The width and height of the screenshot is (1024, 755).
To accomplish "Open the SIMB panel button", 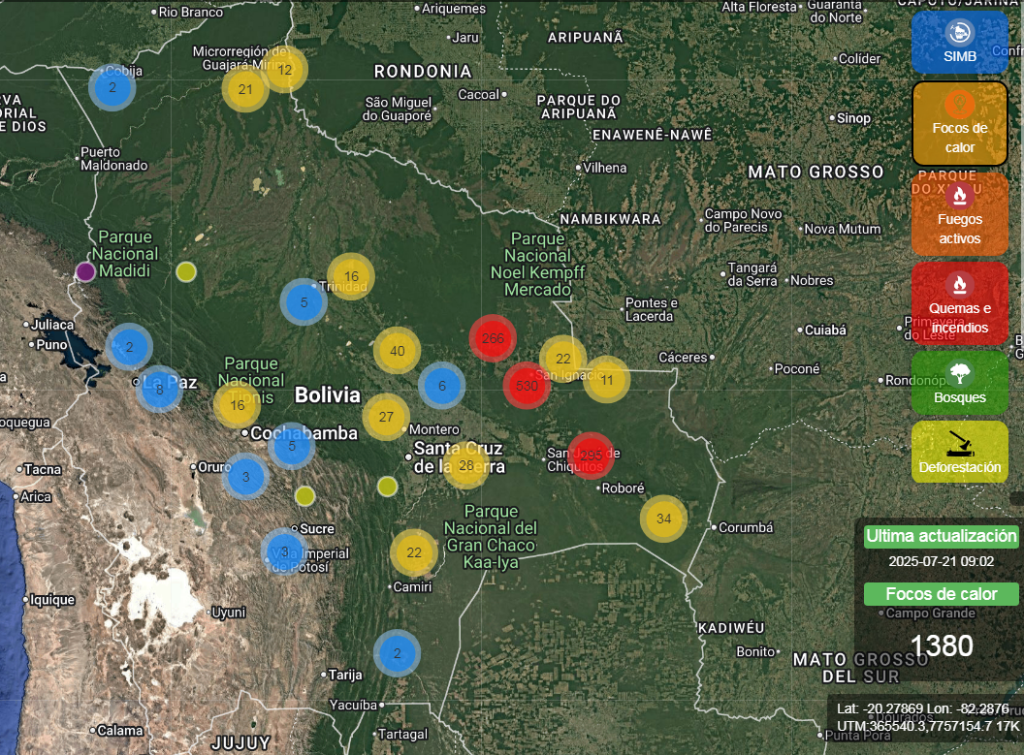I will tap(959, 42).
